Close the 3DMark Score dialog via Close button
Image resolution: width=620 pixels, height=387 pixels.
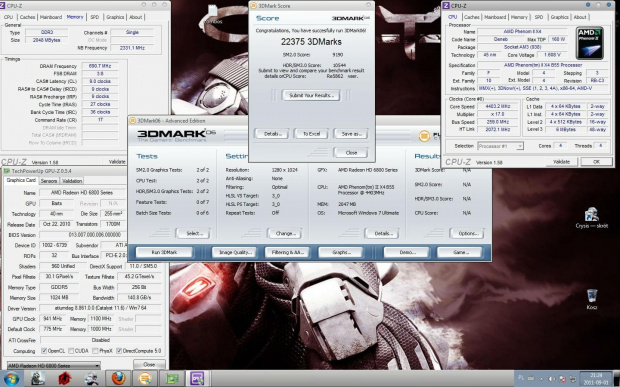[351, 153]
